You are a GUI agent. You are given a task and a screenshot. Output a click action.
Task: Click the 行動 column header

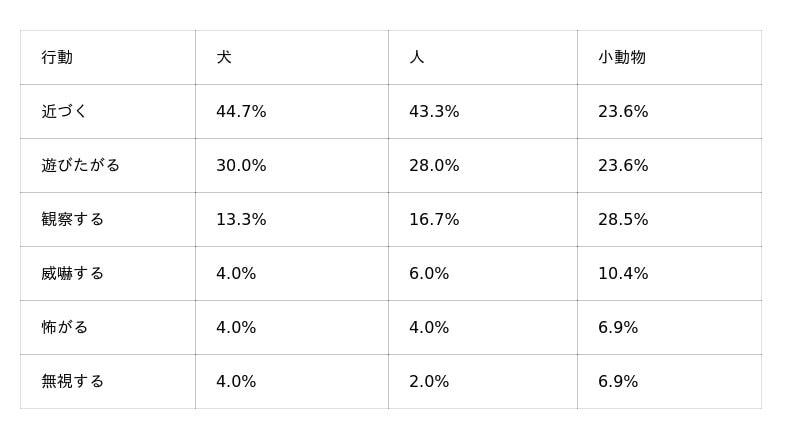[x=57, y=57]
